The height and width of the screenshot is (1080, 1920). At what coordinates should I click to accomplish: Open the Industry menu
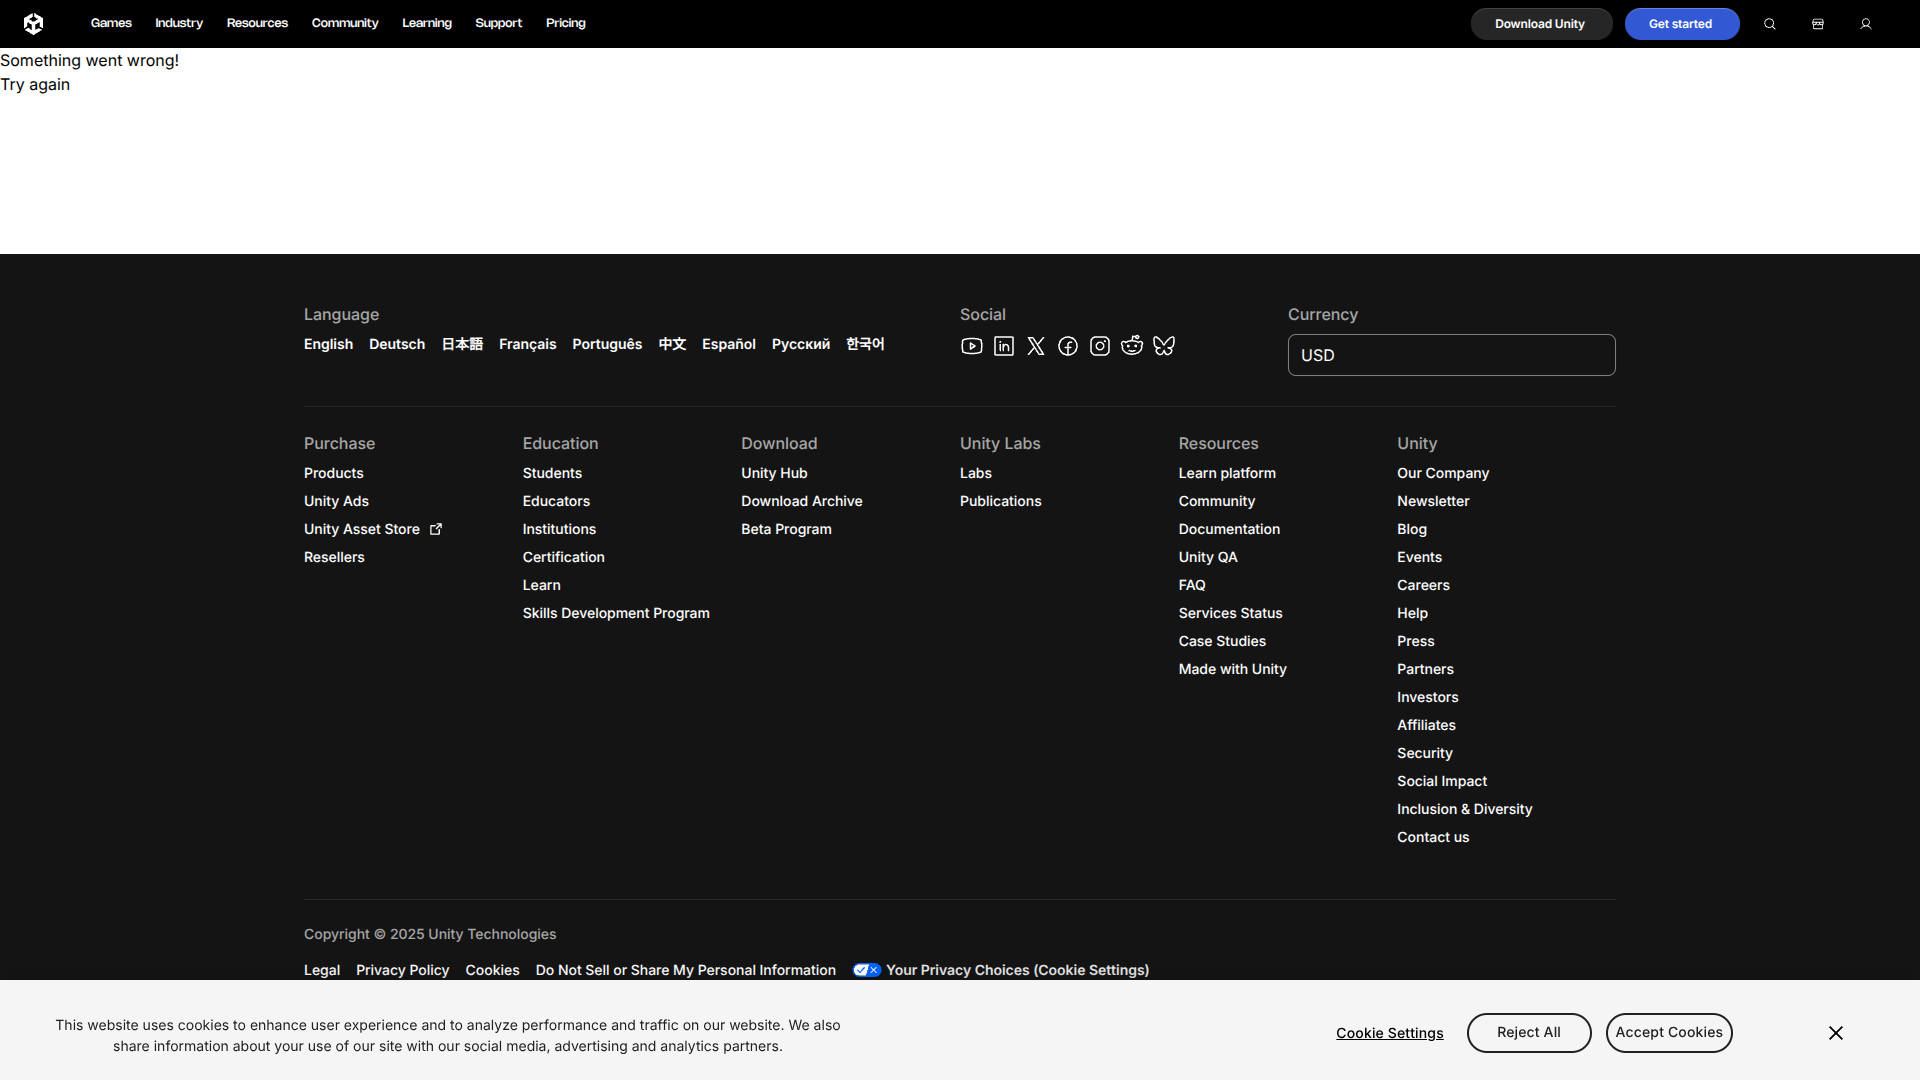pyautogui.click(x=179, y=23)
